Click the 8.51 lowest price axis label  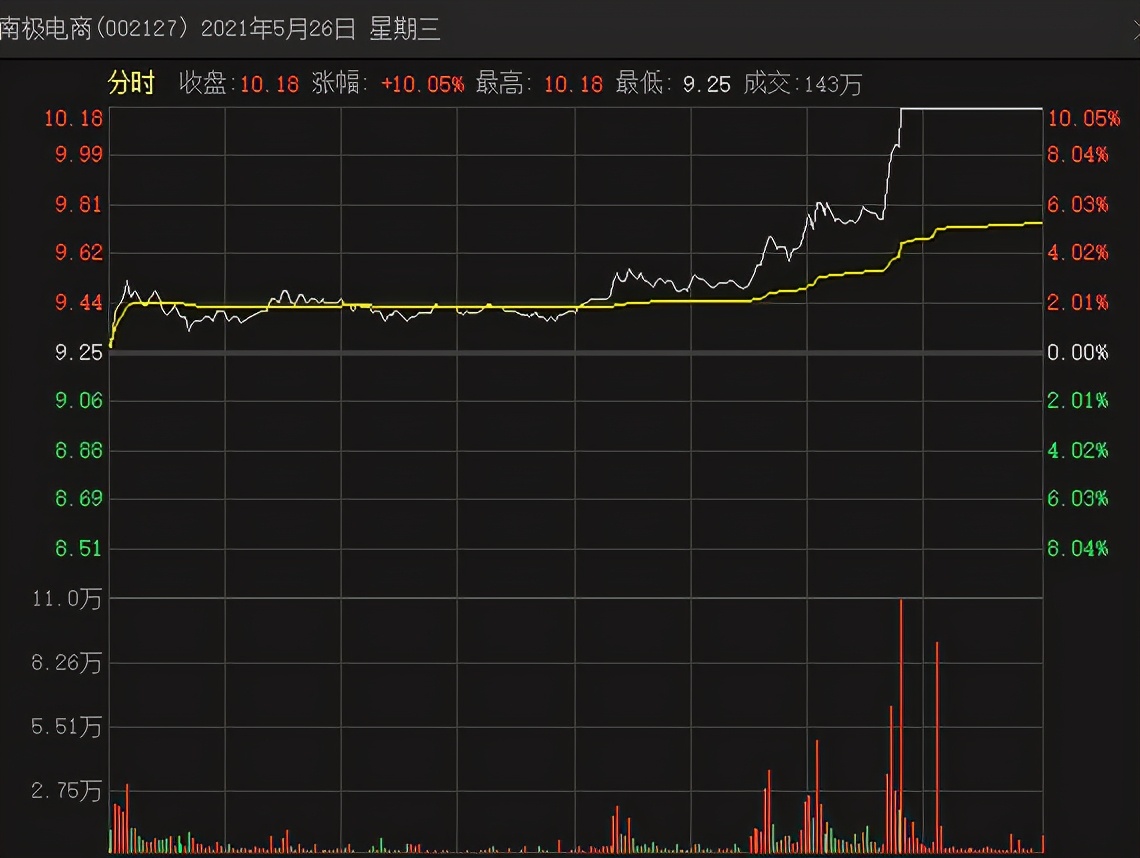tap(79, 548)
